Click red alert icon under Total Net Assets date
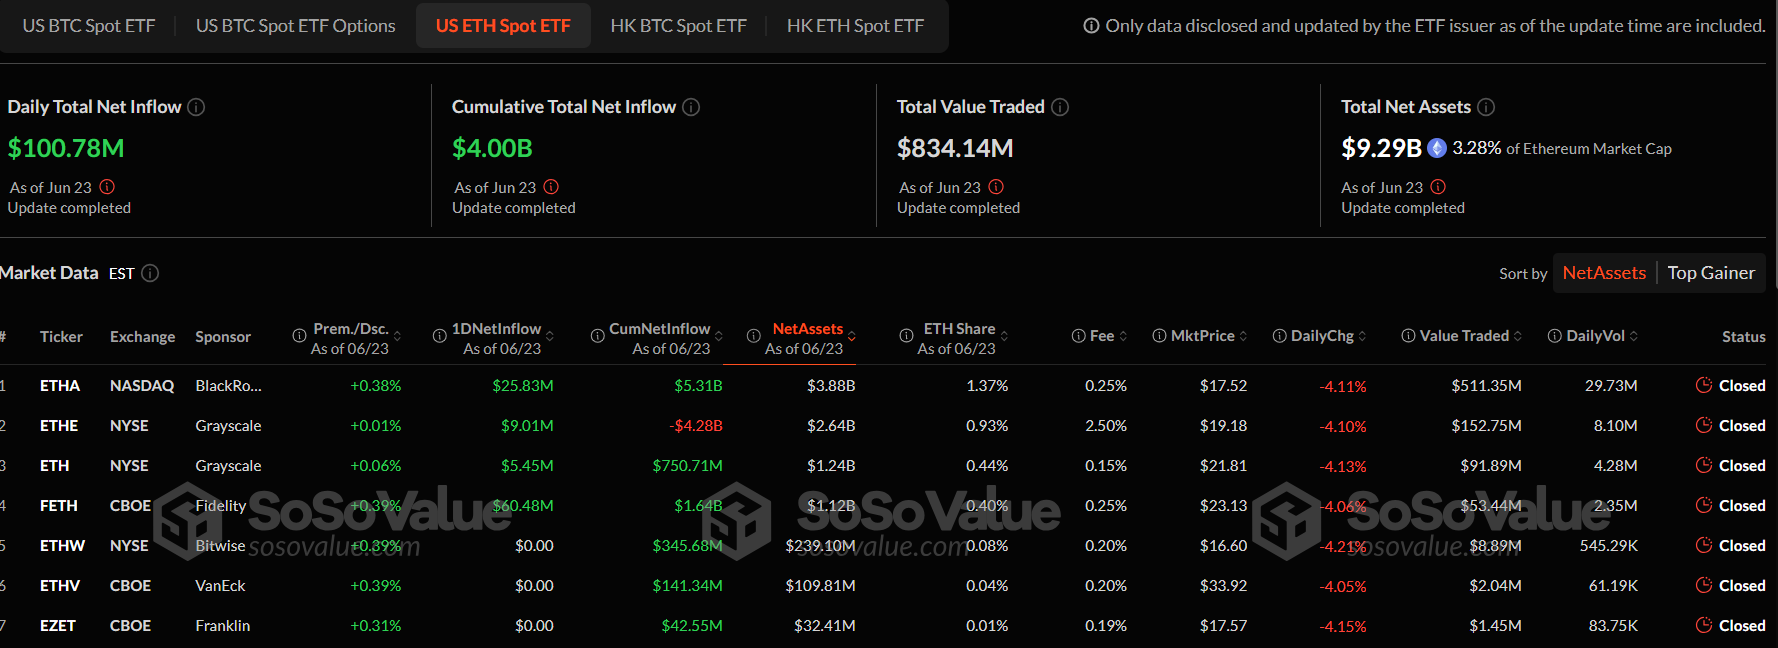 1438,187
